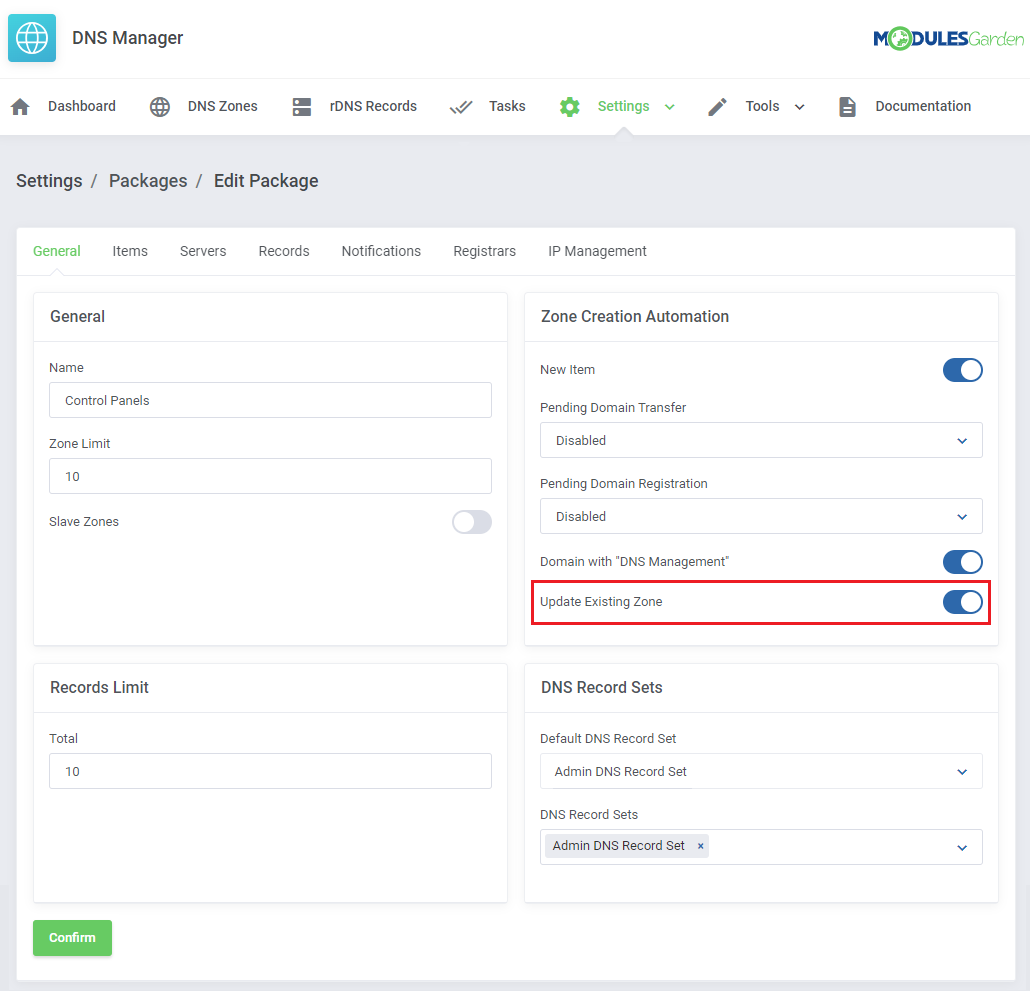Screen dimensions: 1030x991
Task: Remove Admin DNS Record Set tag with x
Action: [700, 846]
